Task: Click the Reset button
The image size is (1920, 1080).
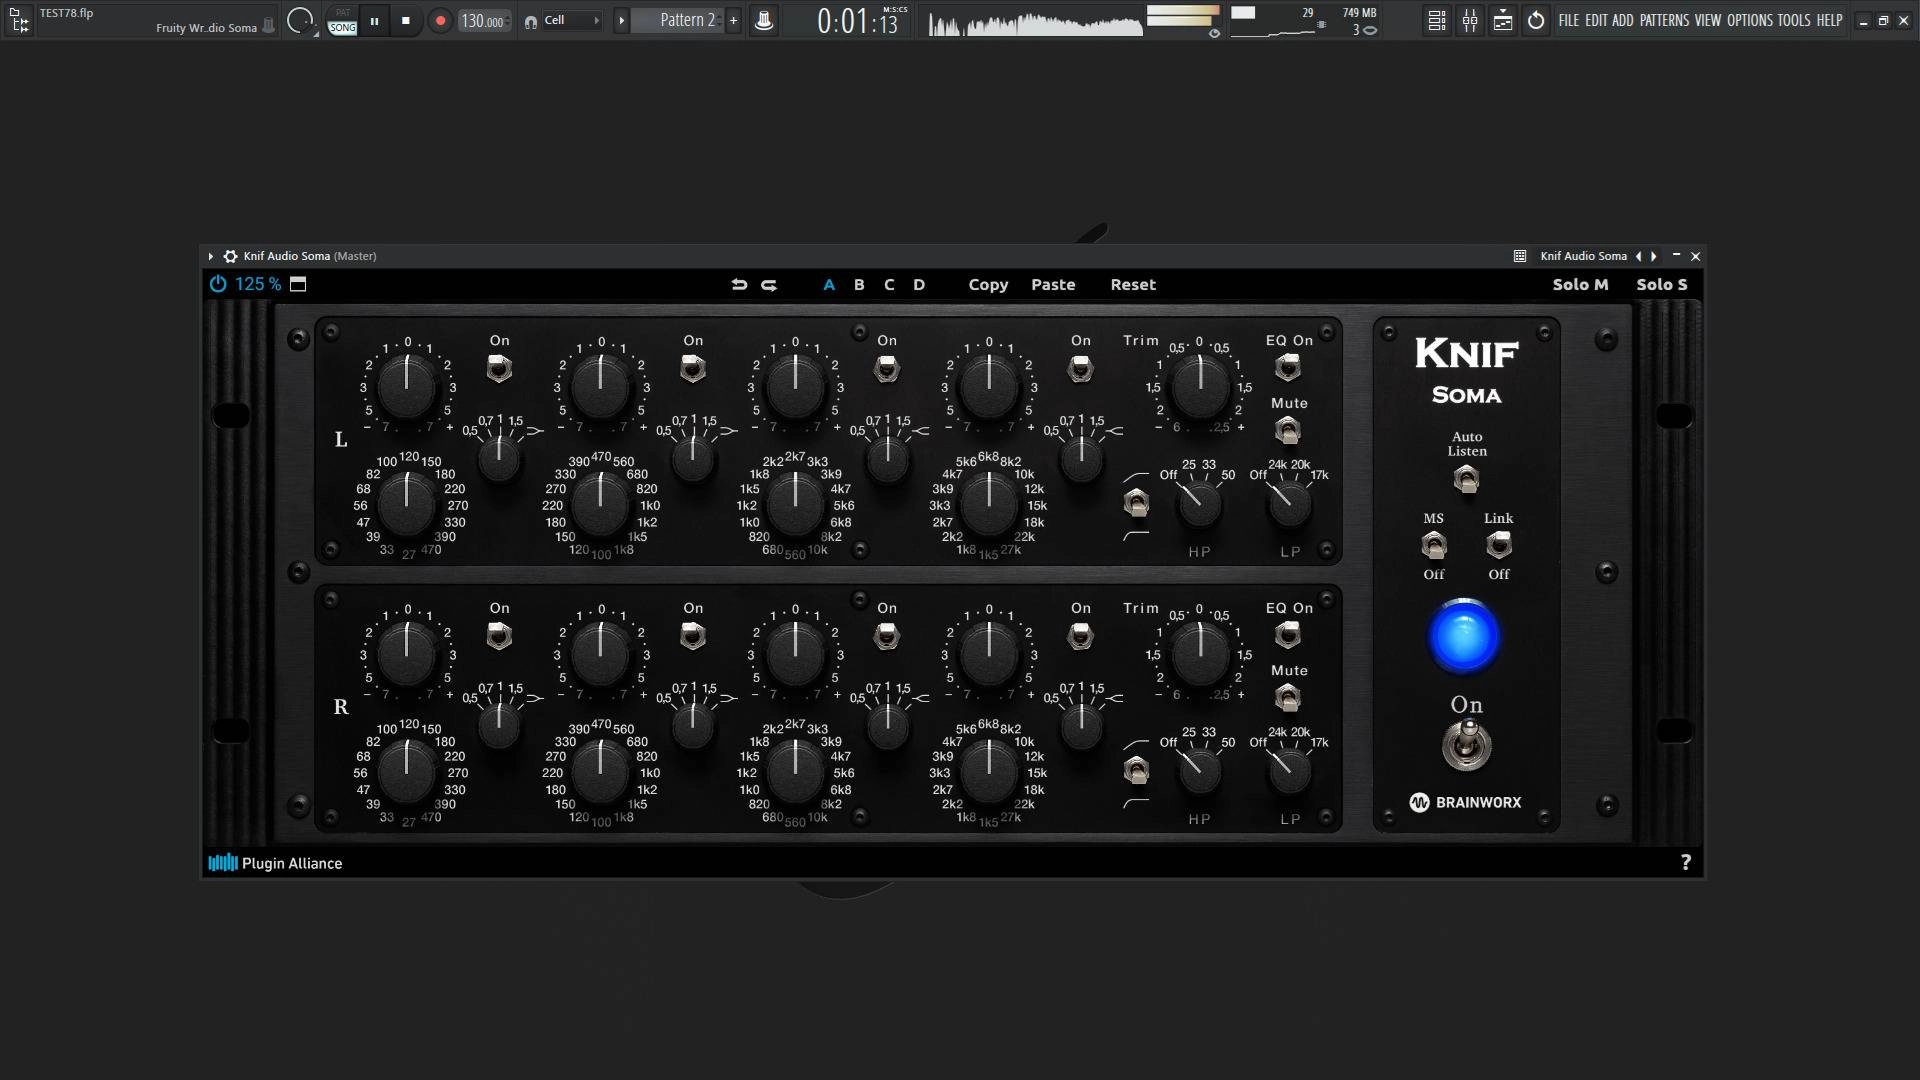Action: (x=1133, y=285)
